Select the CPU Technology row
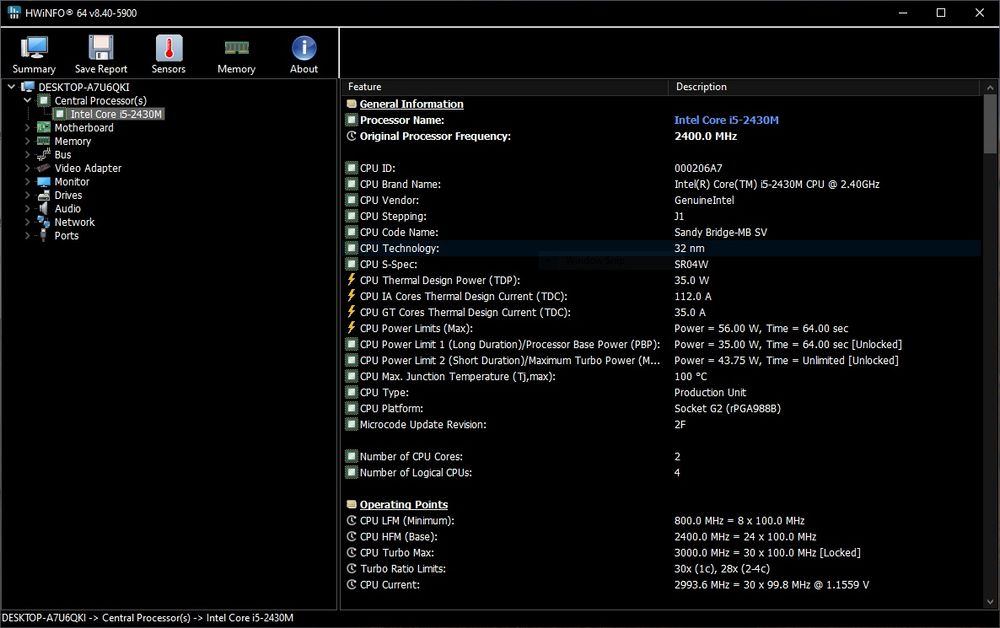The height and width of the screenshot is (628, 1000). pos(662,248)
